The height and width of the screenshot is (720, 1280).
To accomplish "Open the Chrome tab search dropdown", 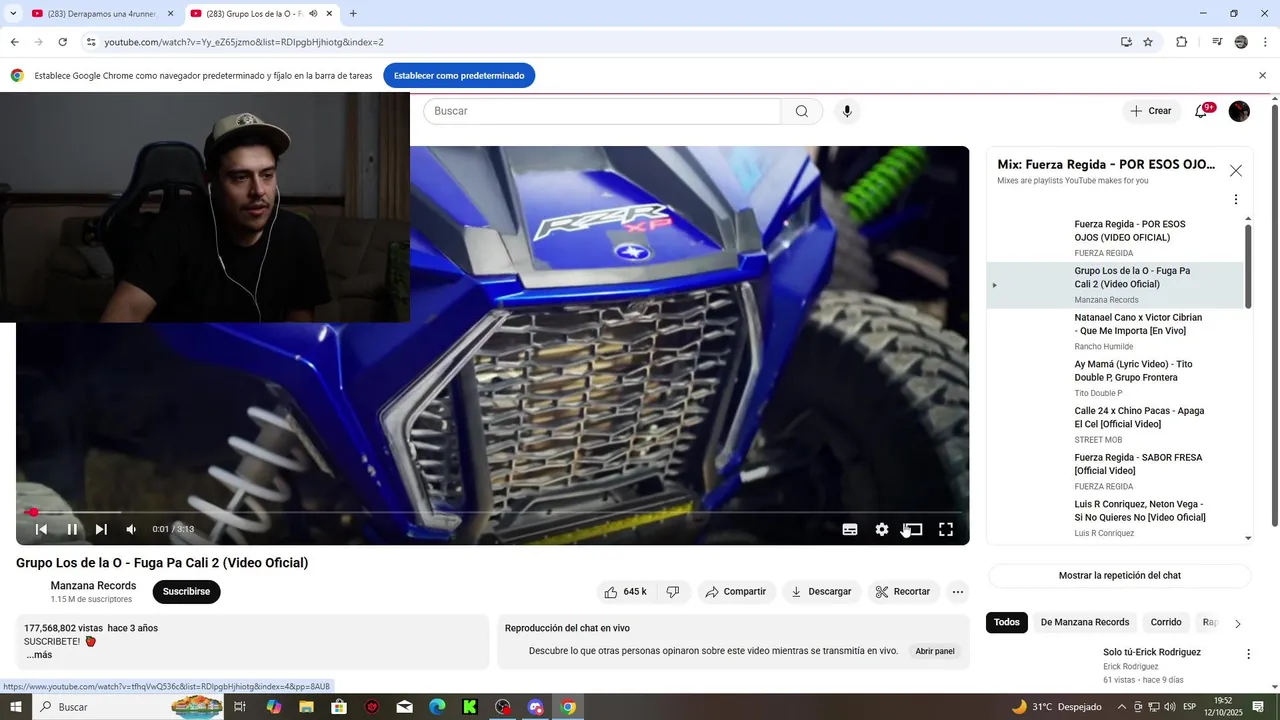I will click(13, 14).
